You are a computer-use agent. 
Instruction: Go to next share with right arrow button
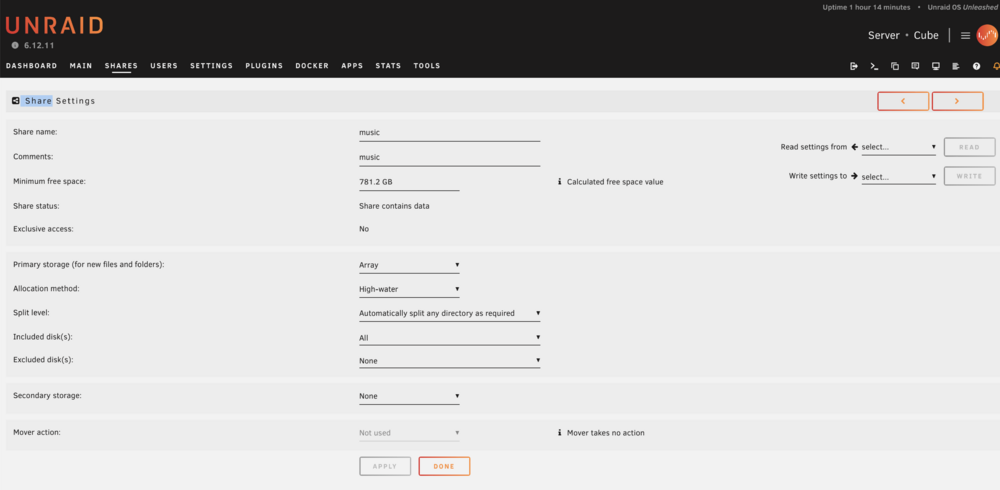957,101
